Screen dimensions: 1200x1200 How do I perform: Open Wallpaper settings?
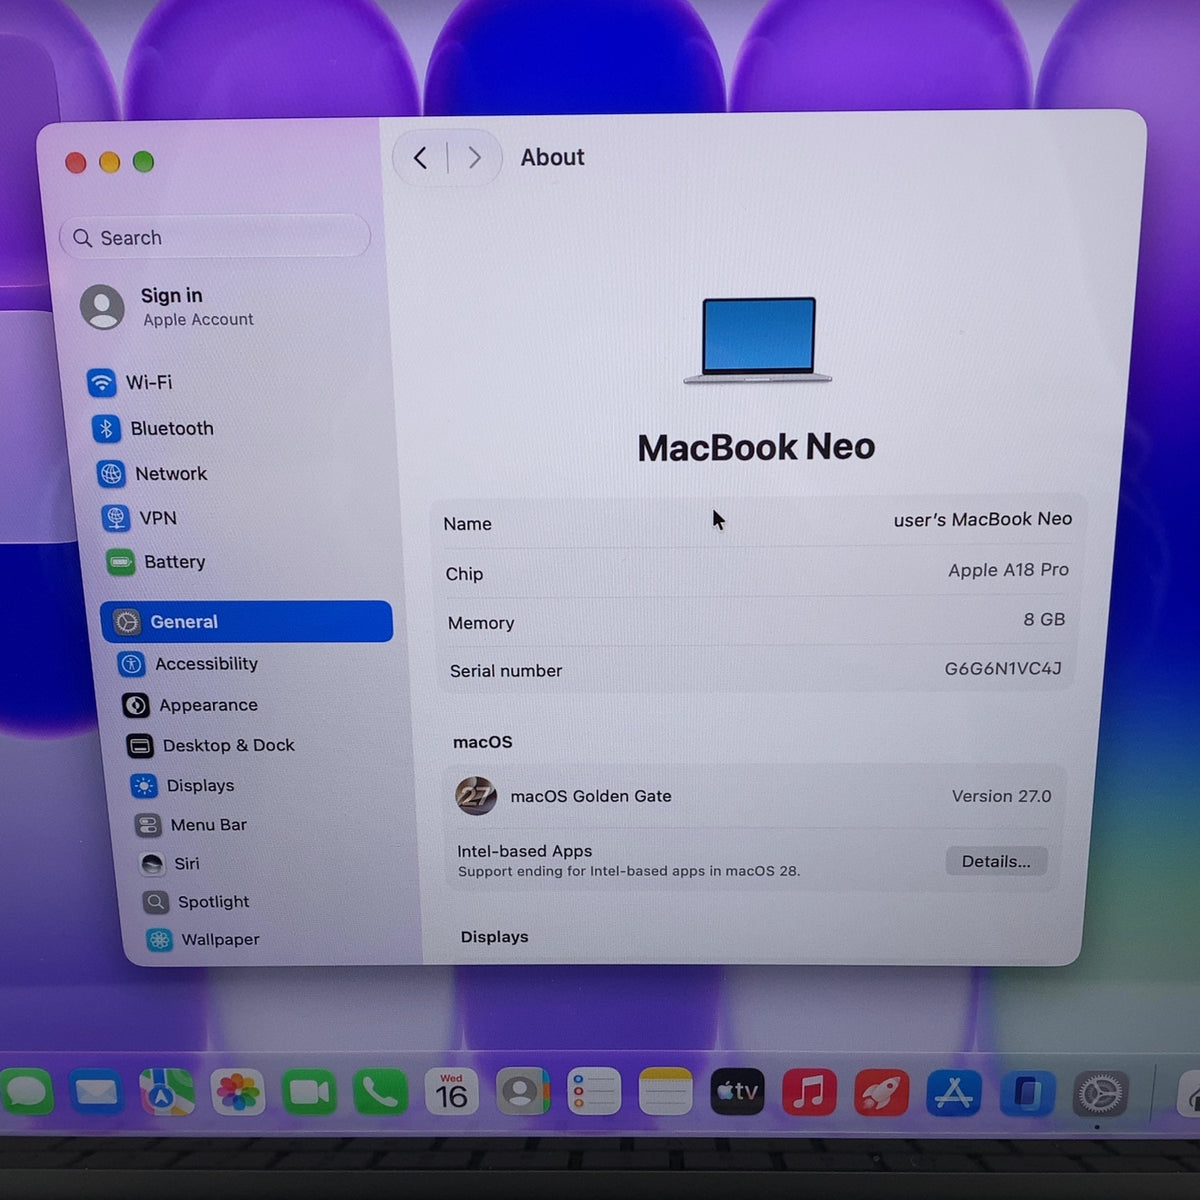tap(203, 939)
